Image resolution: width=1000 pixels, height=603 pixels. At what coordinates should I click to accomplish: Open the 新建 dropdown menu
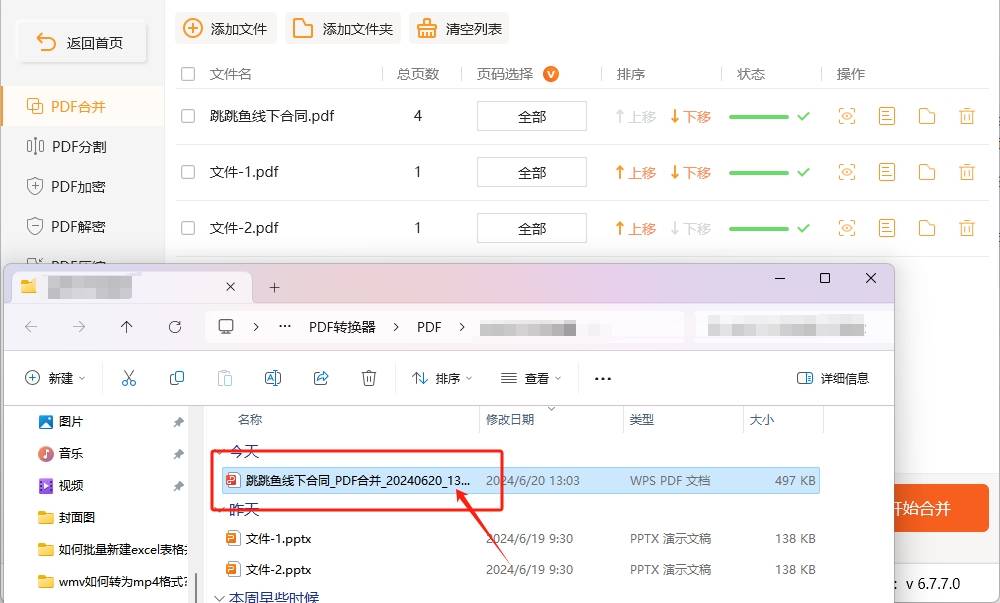coord(56,378)
